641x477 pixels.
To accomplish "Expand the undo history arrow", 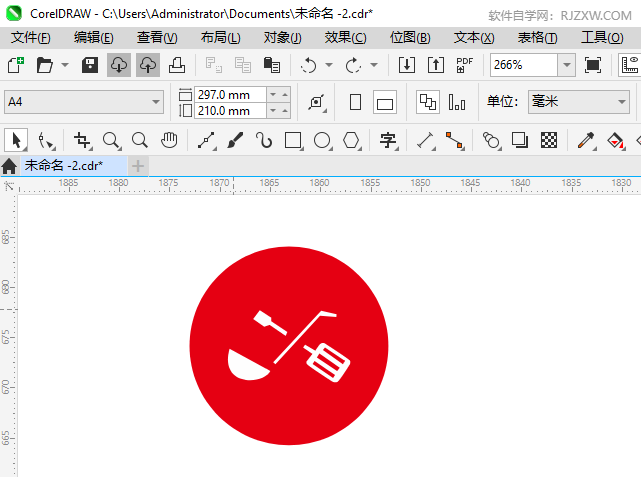I will (329, 65).
